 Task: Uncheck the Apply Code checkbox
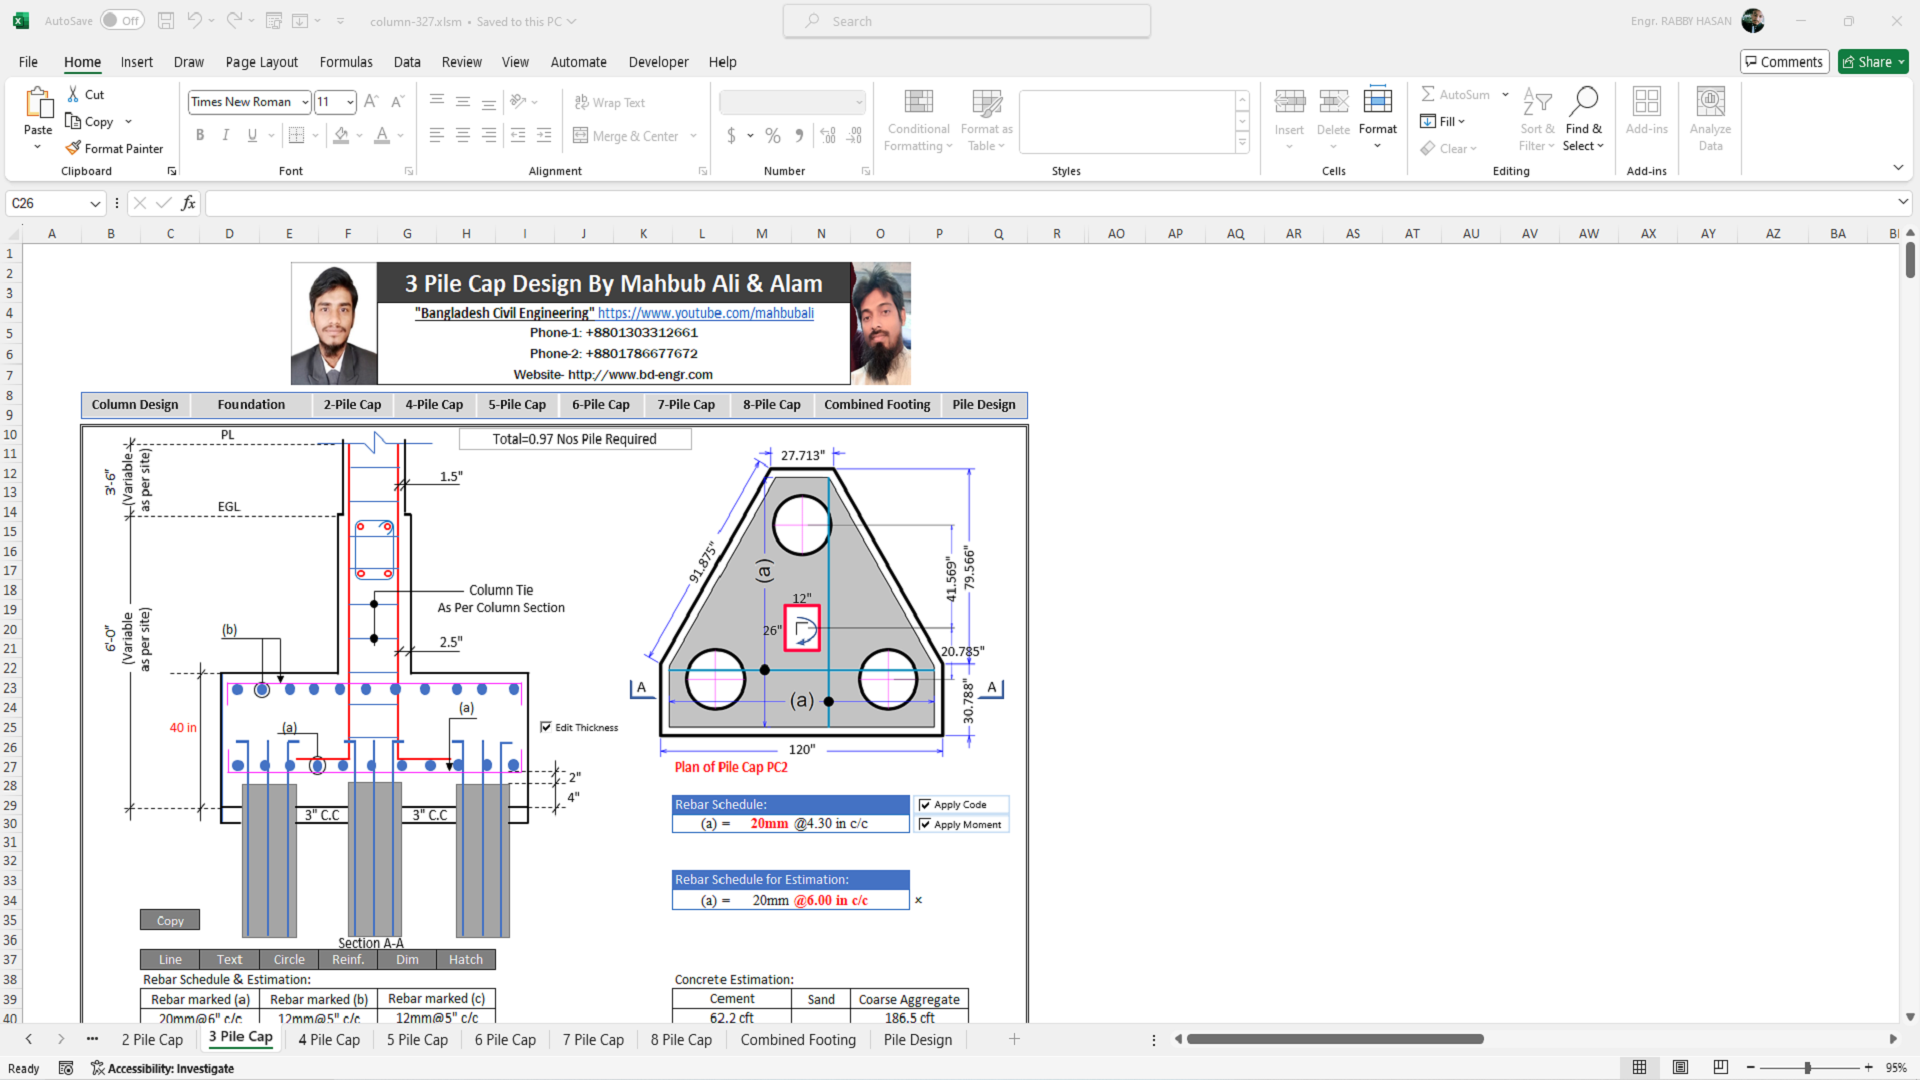click(x=925, y=805)
